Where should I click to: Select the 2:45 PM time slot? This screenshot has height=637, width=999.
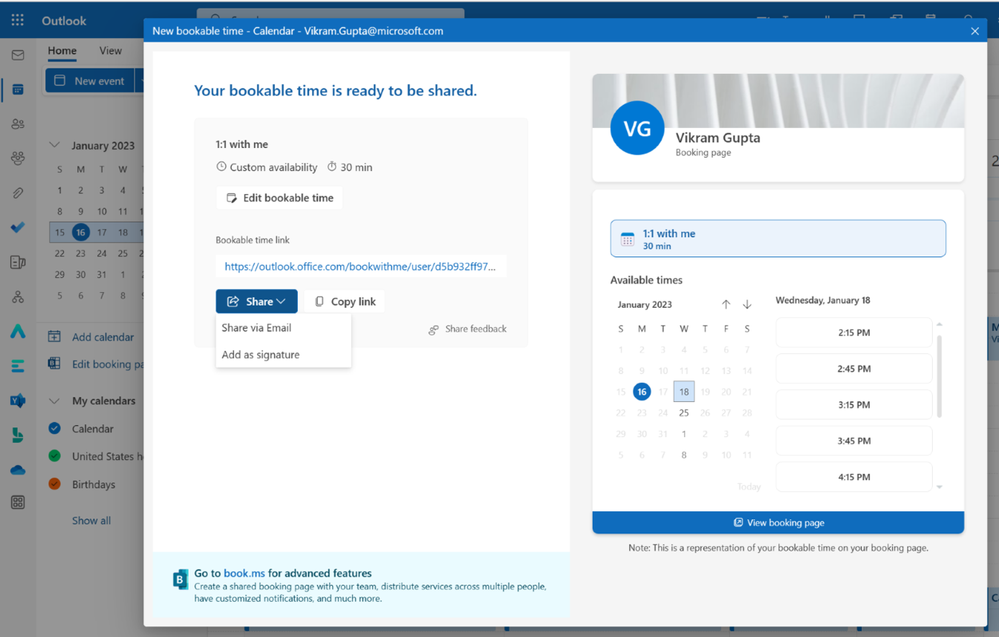[x=854, y=369]
